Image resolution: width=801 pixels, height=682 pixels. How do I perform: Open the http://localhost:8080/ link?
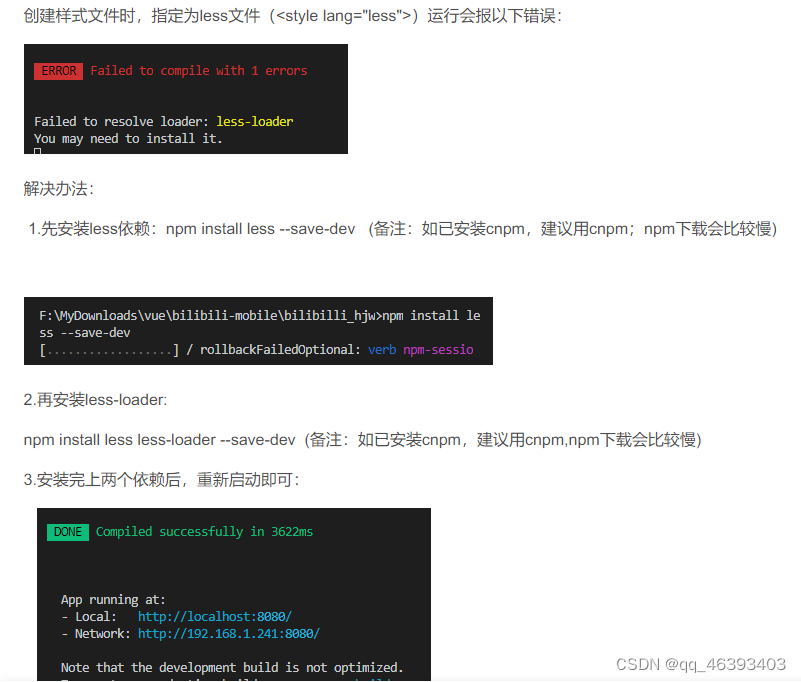(x=214, y=616)
